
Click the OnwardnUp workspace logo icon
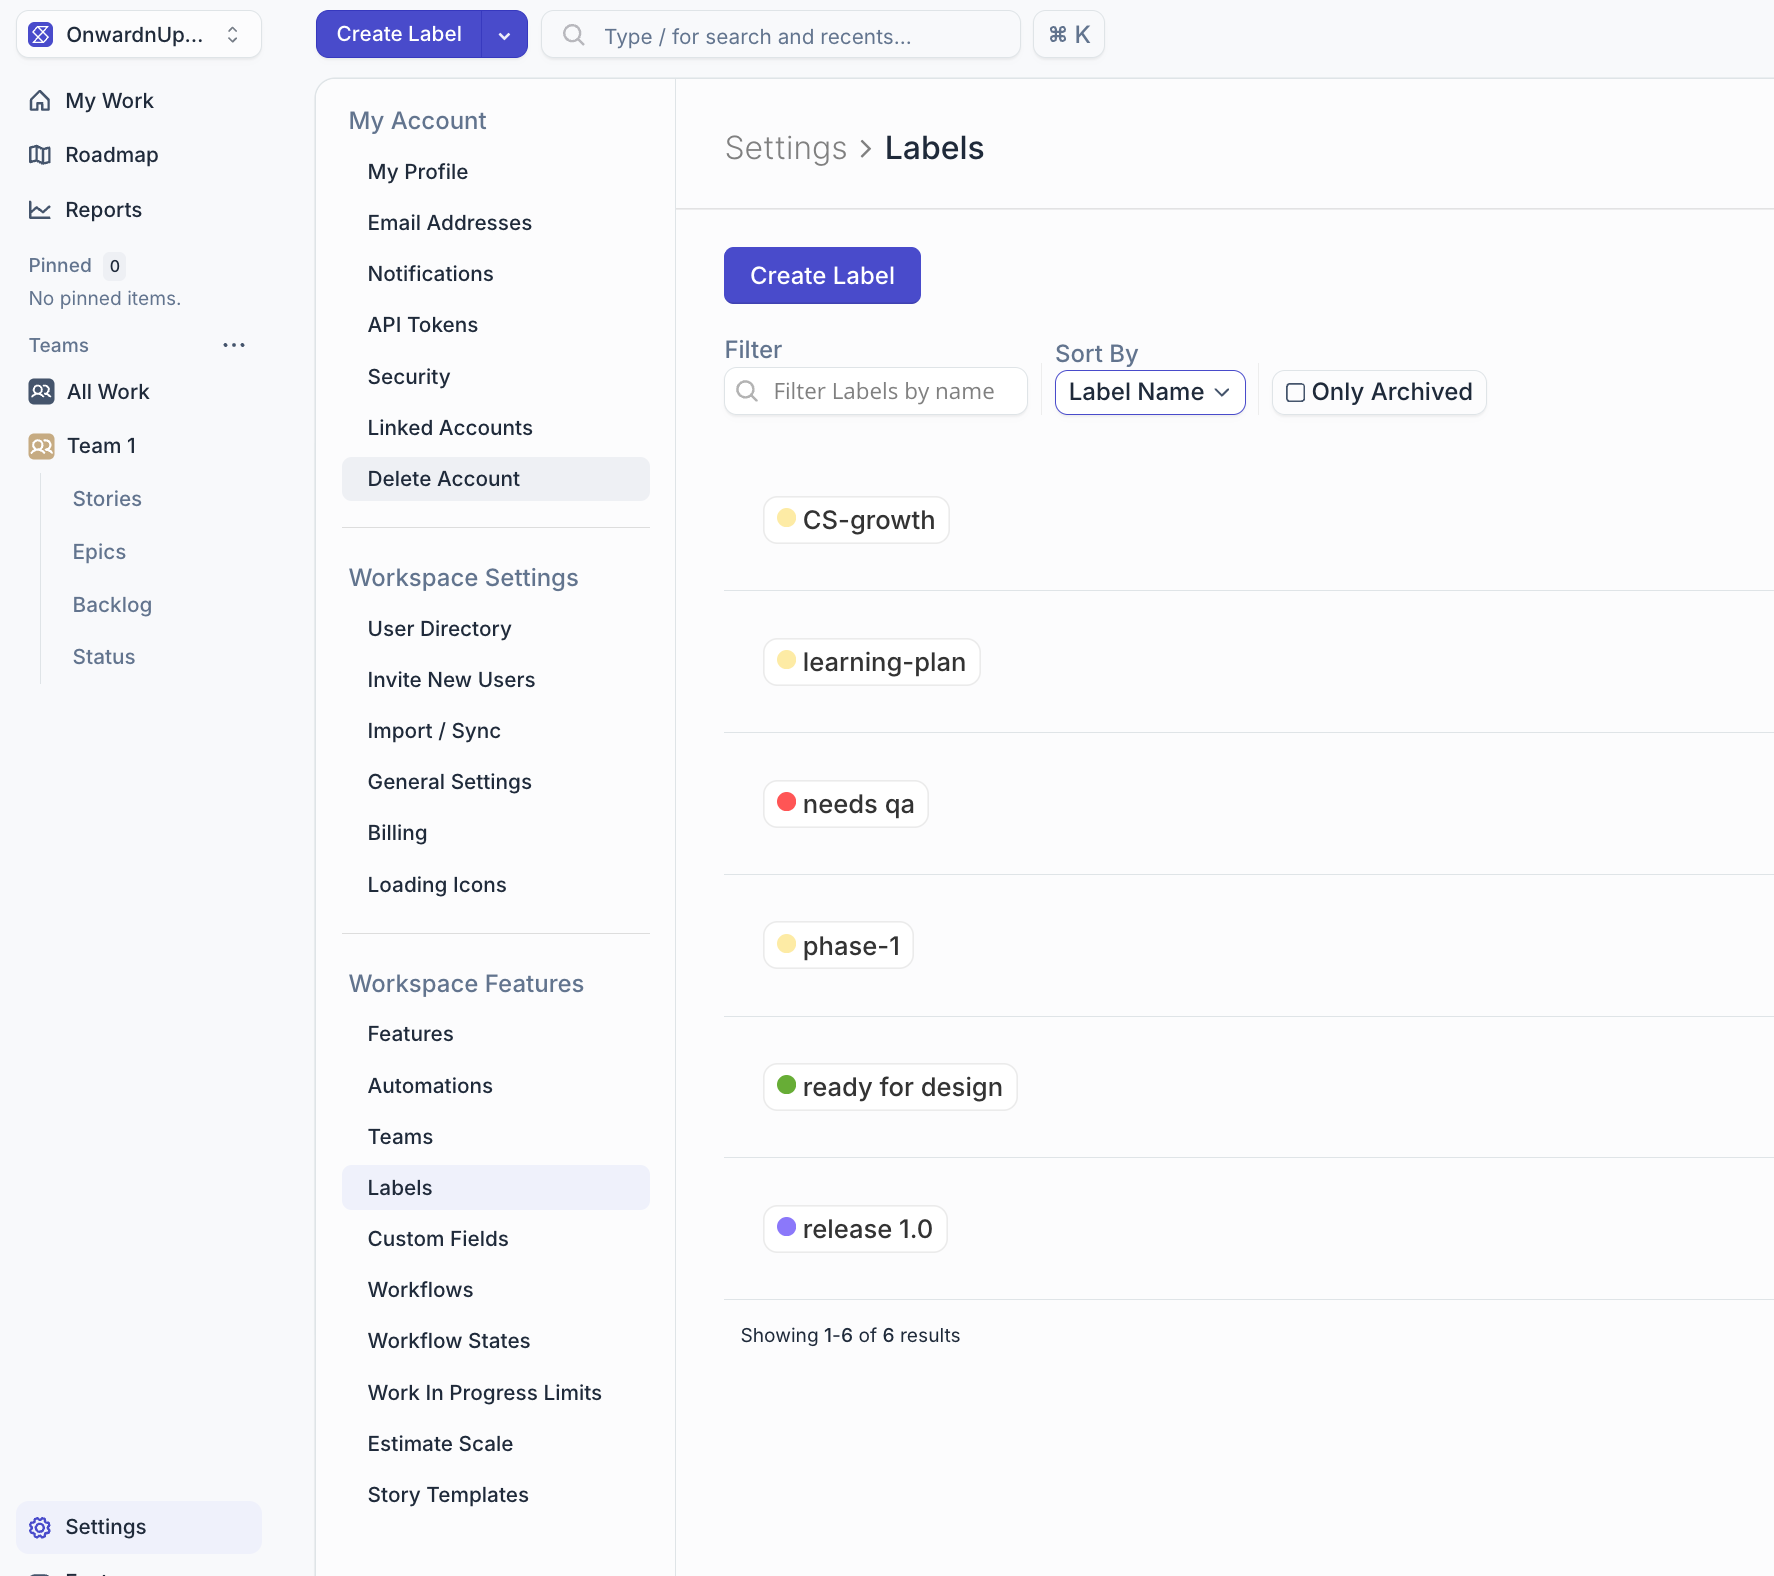pyautogui.click(x=41, y=35)
